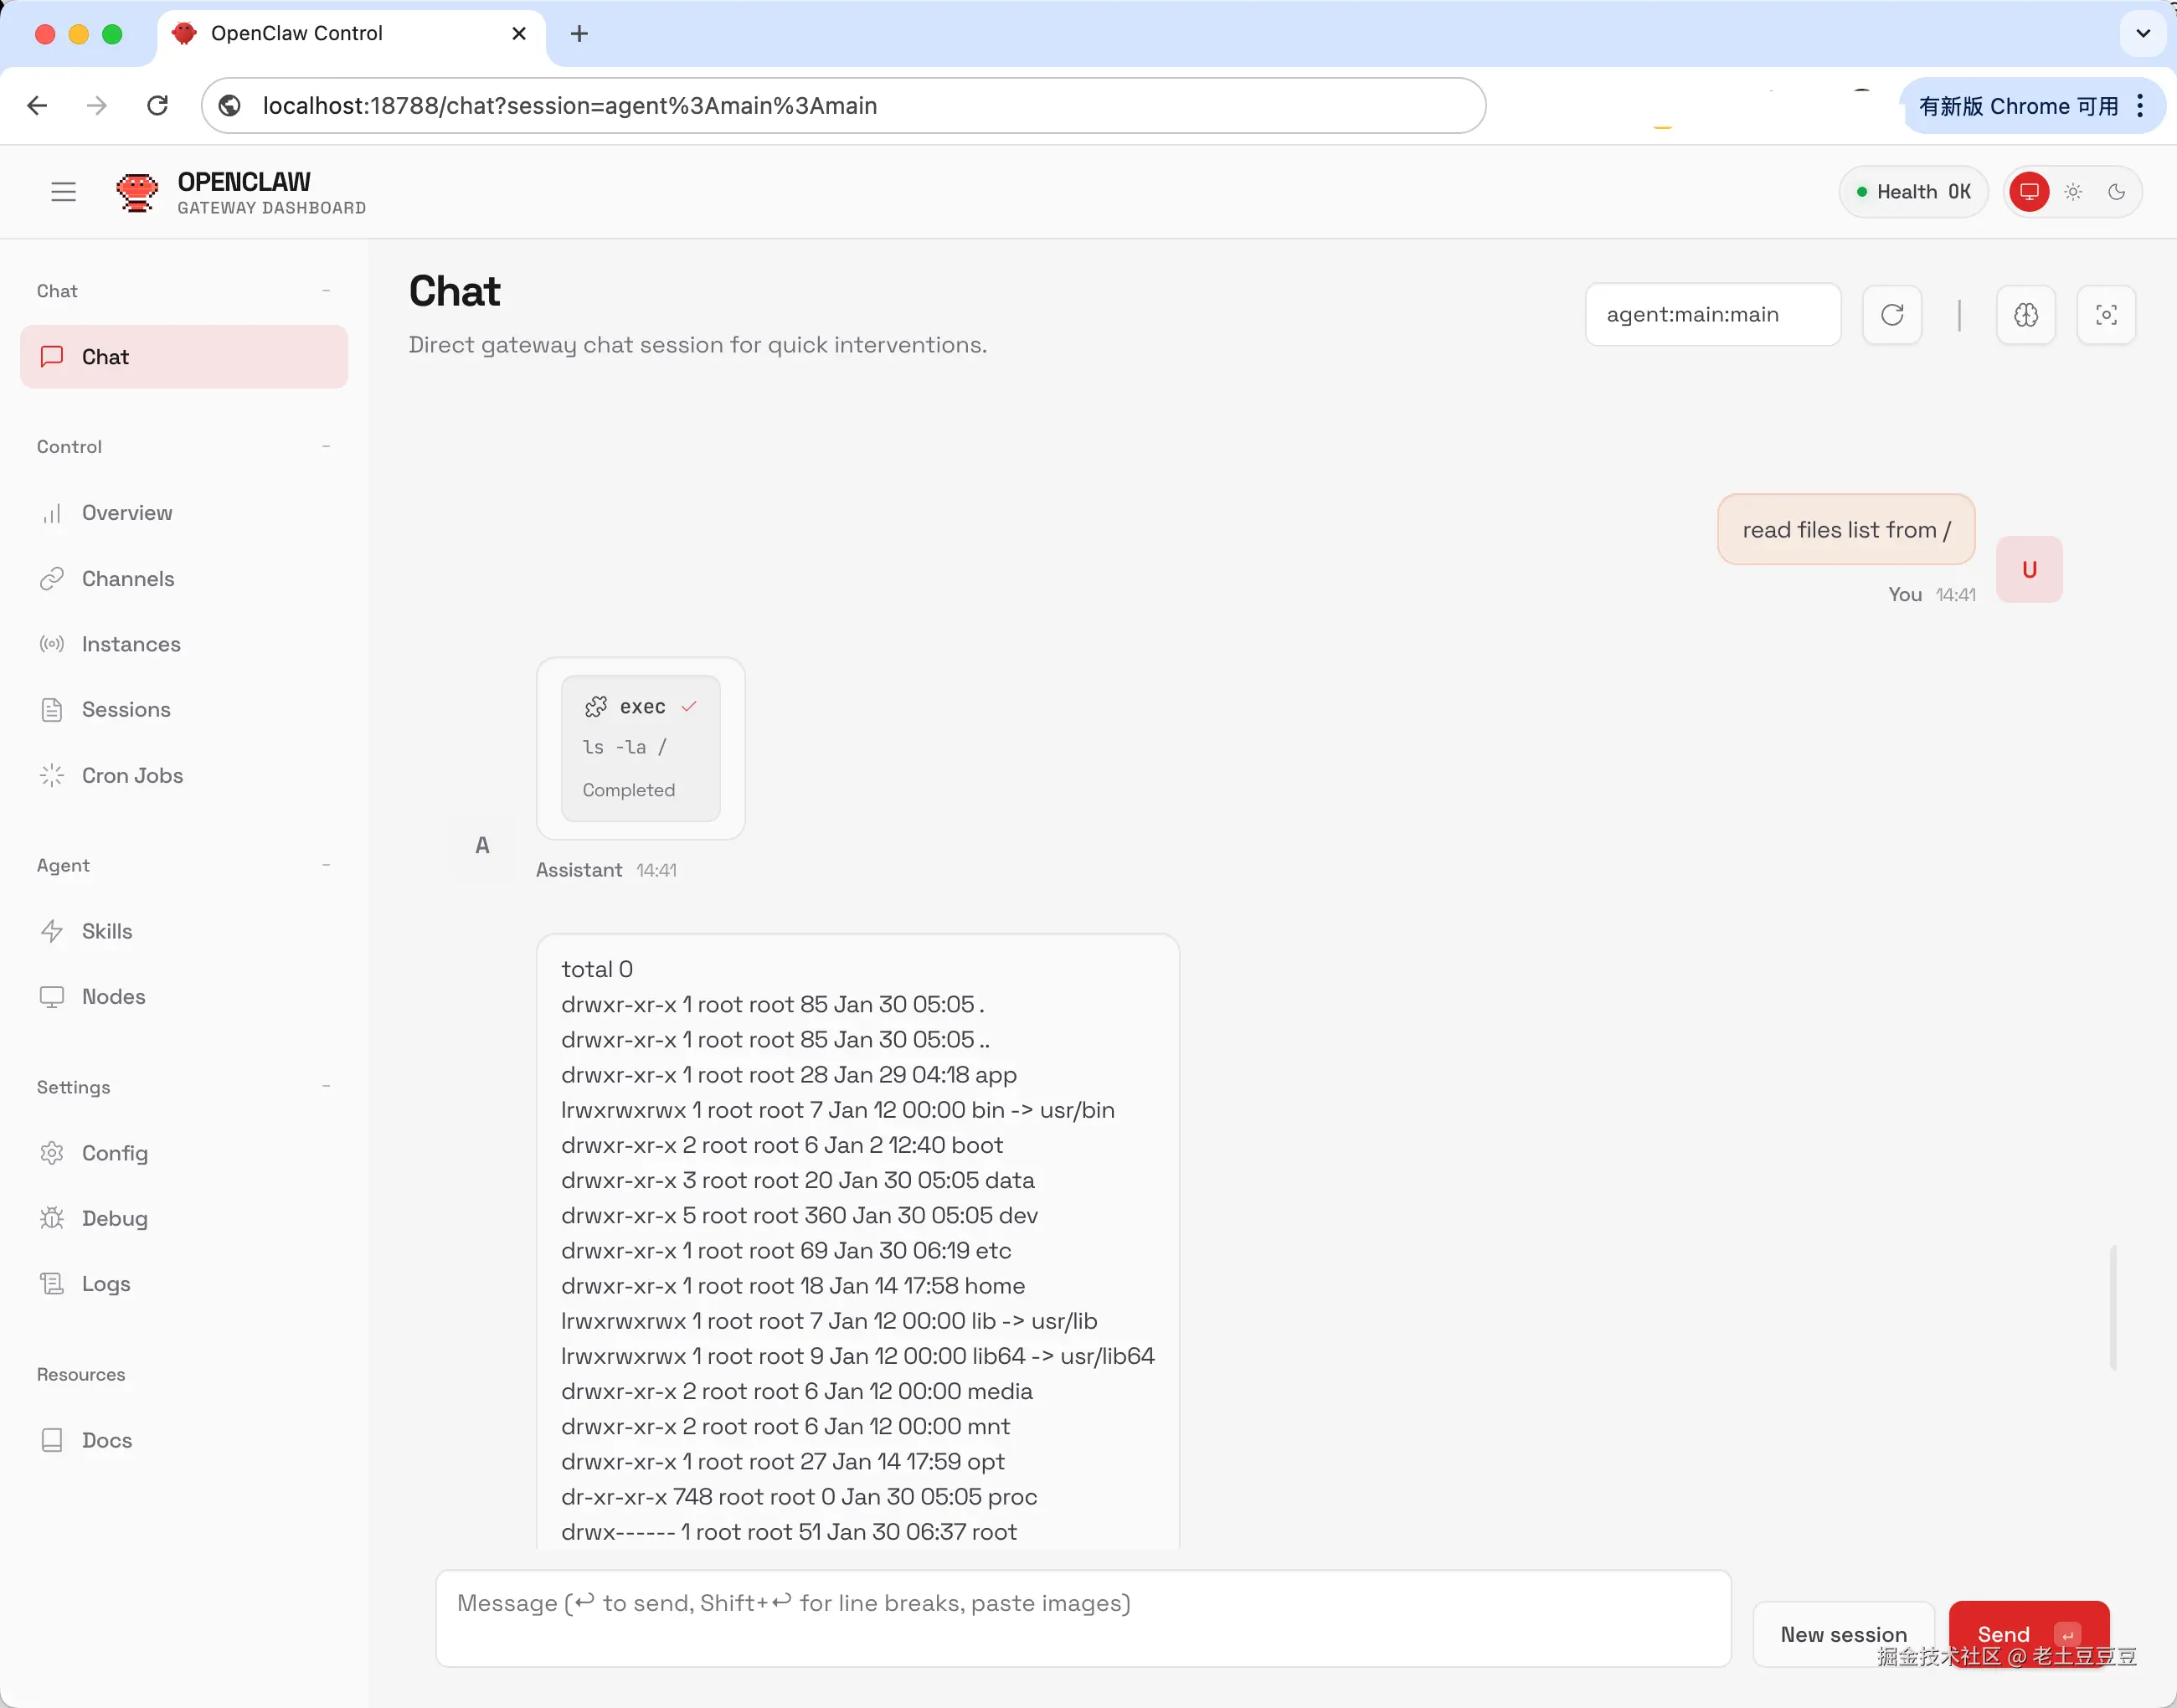Toggle the hamburger sidebar menu

point(63,191)
